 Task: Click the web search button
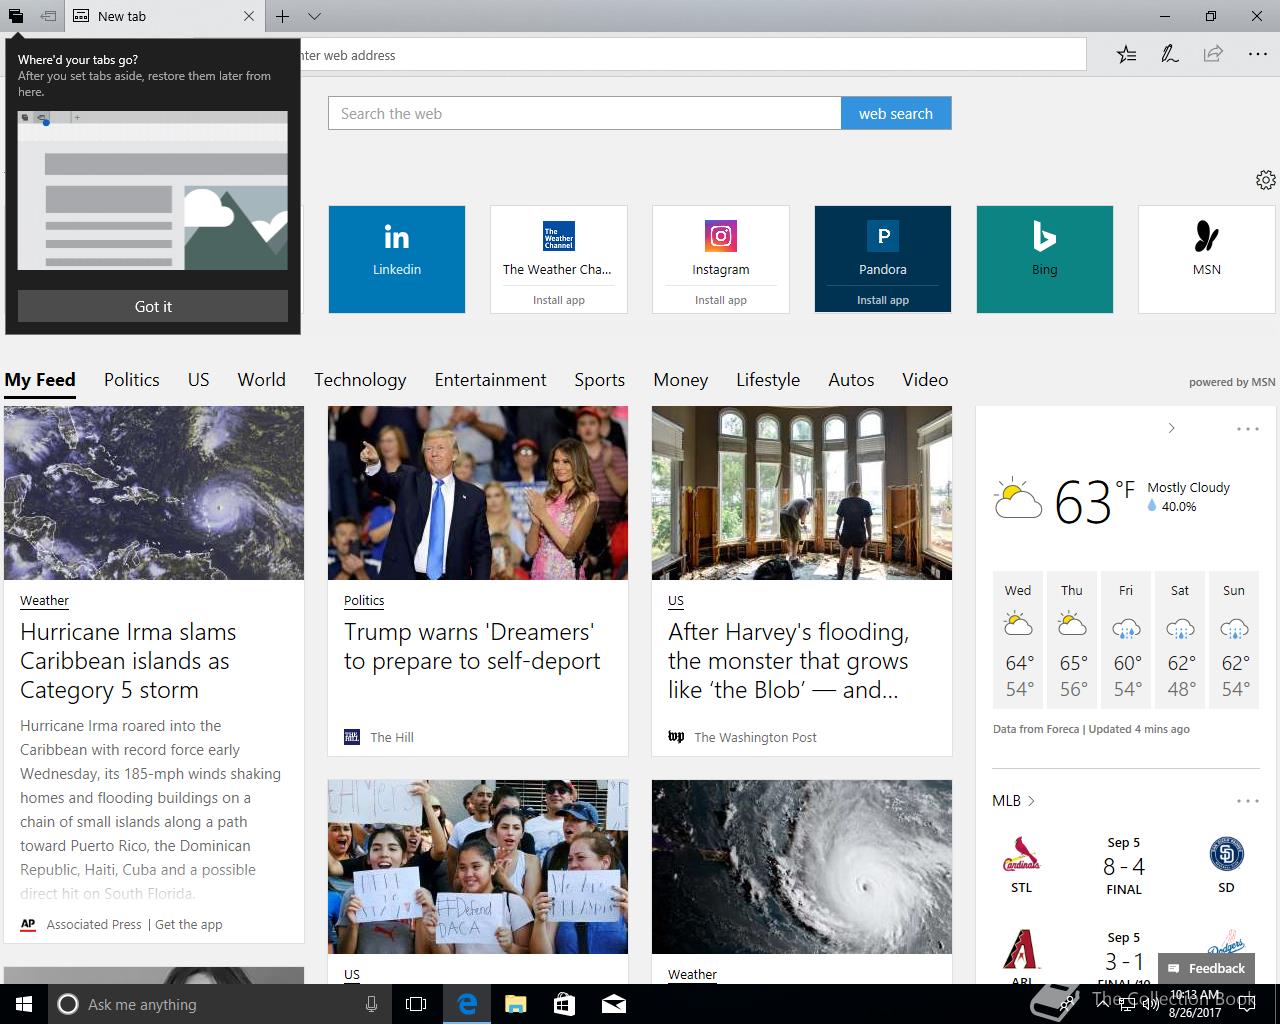(x=896, y=113)
